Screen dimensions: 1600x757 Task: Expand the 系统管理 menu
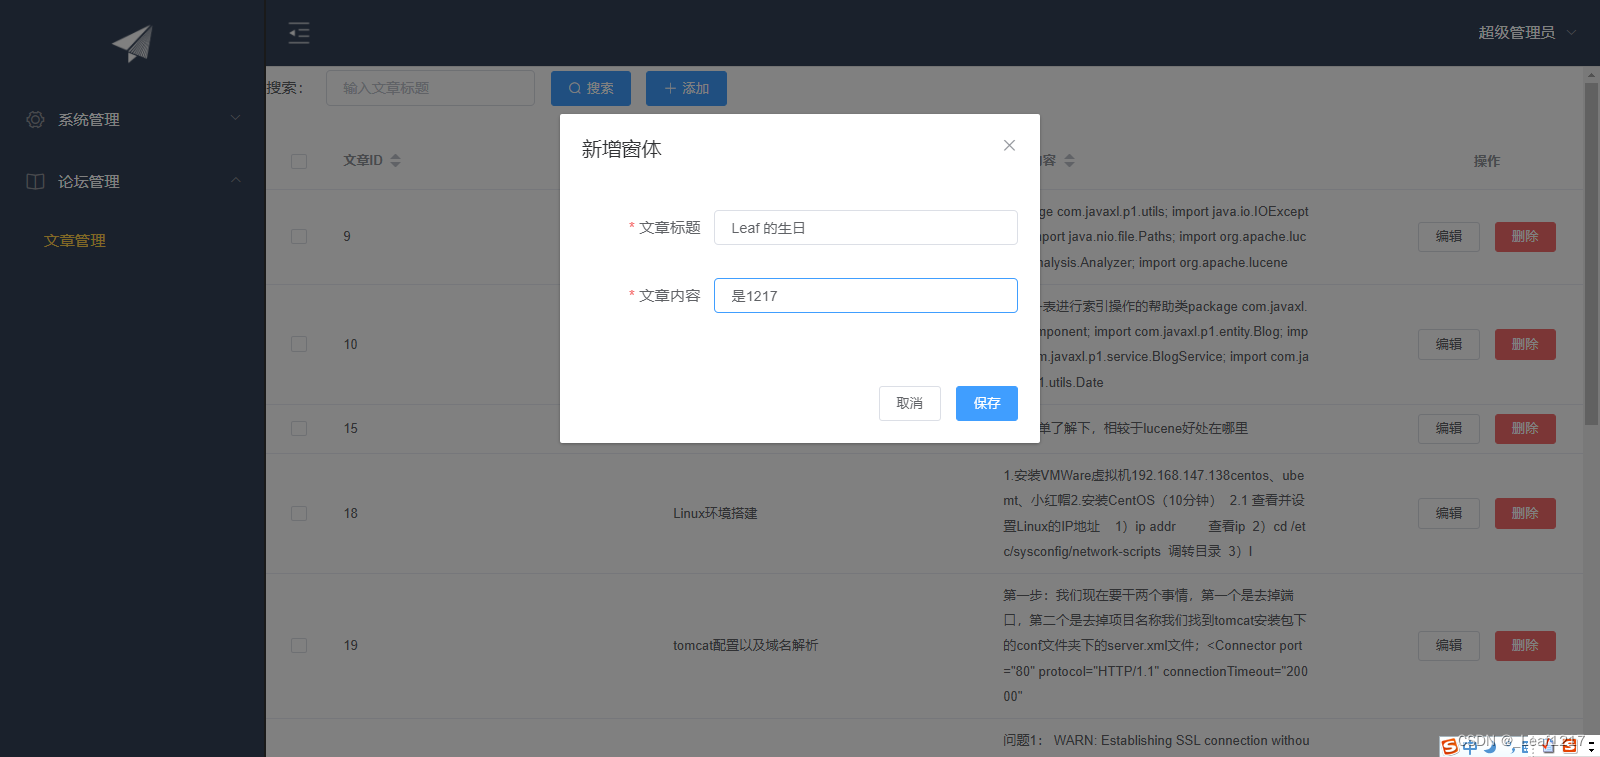[x=132, y=119]
